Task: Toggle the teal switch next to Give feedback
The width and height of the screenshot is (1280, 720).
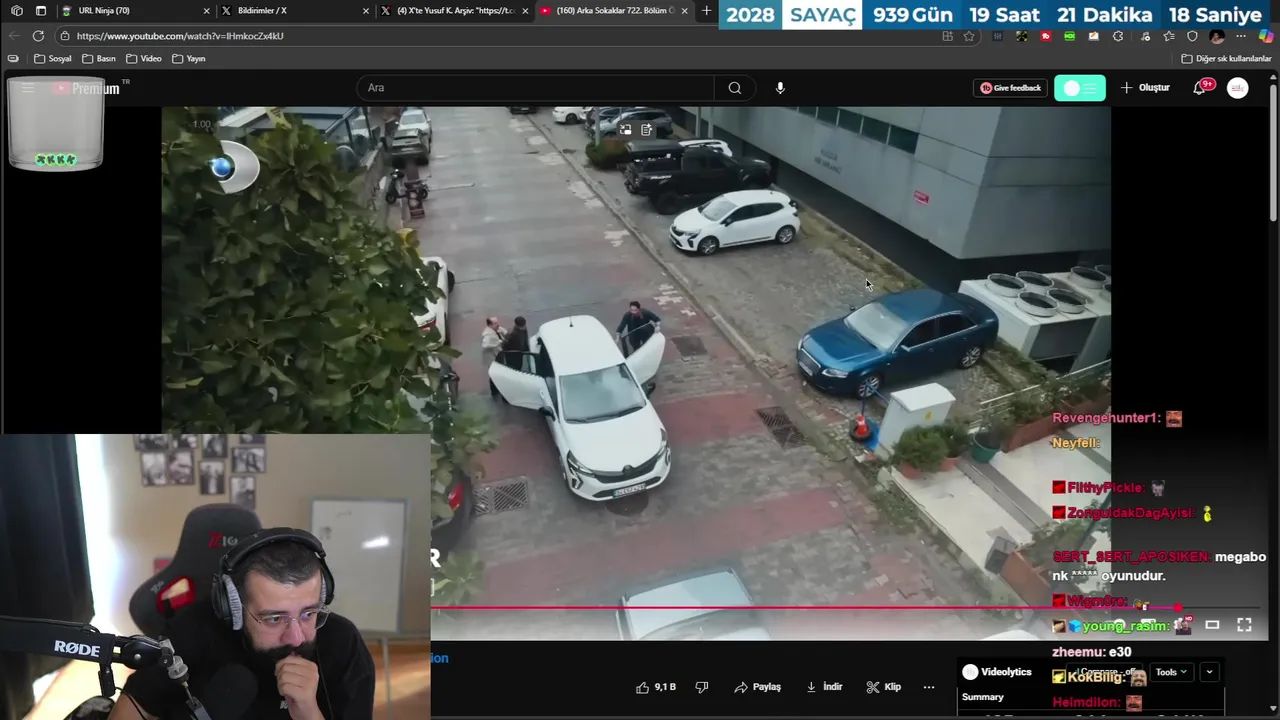Action: click(x=1080, y=88)
